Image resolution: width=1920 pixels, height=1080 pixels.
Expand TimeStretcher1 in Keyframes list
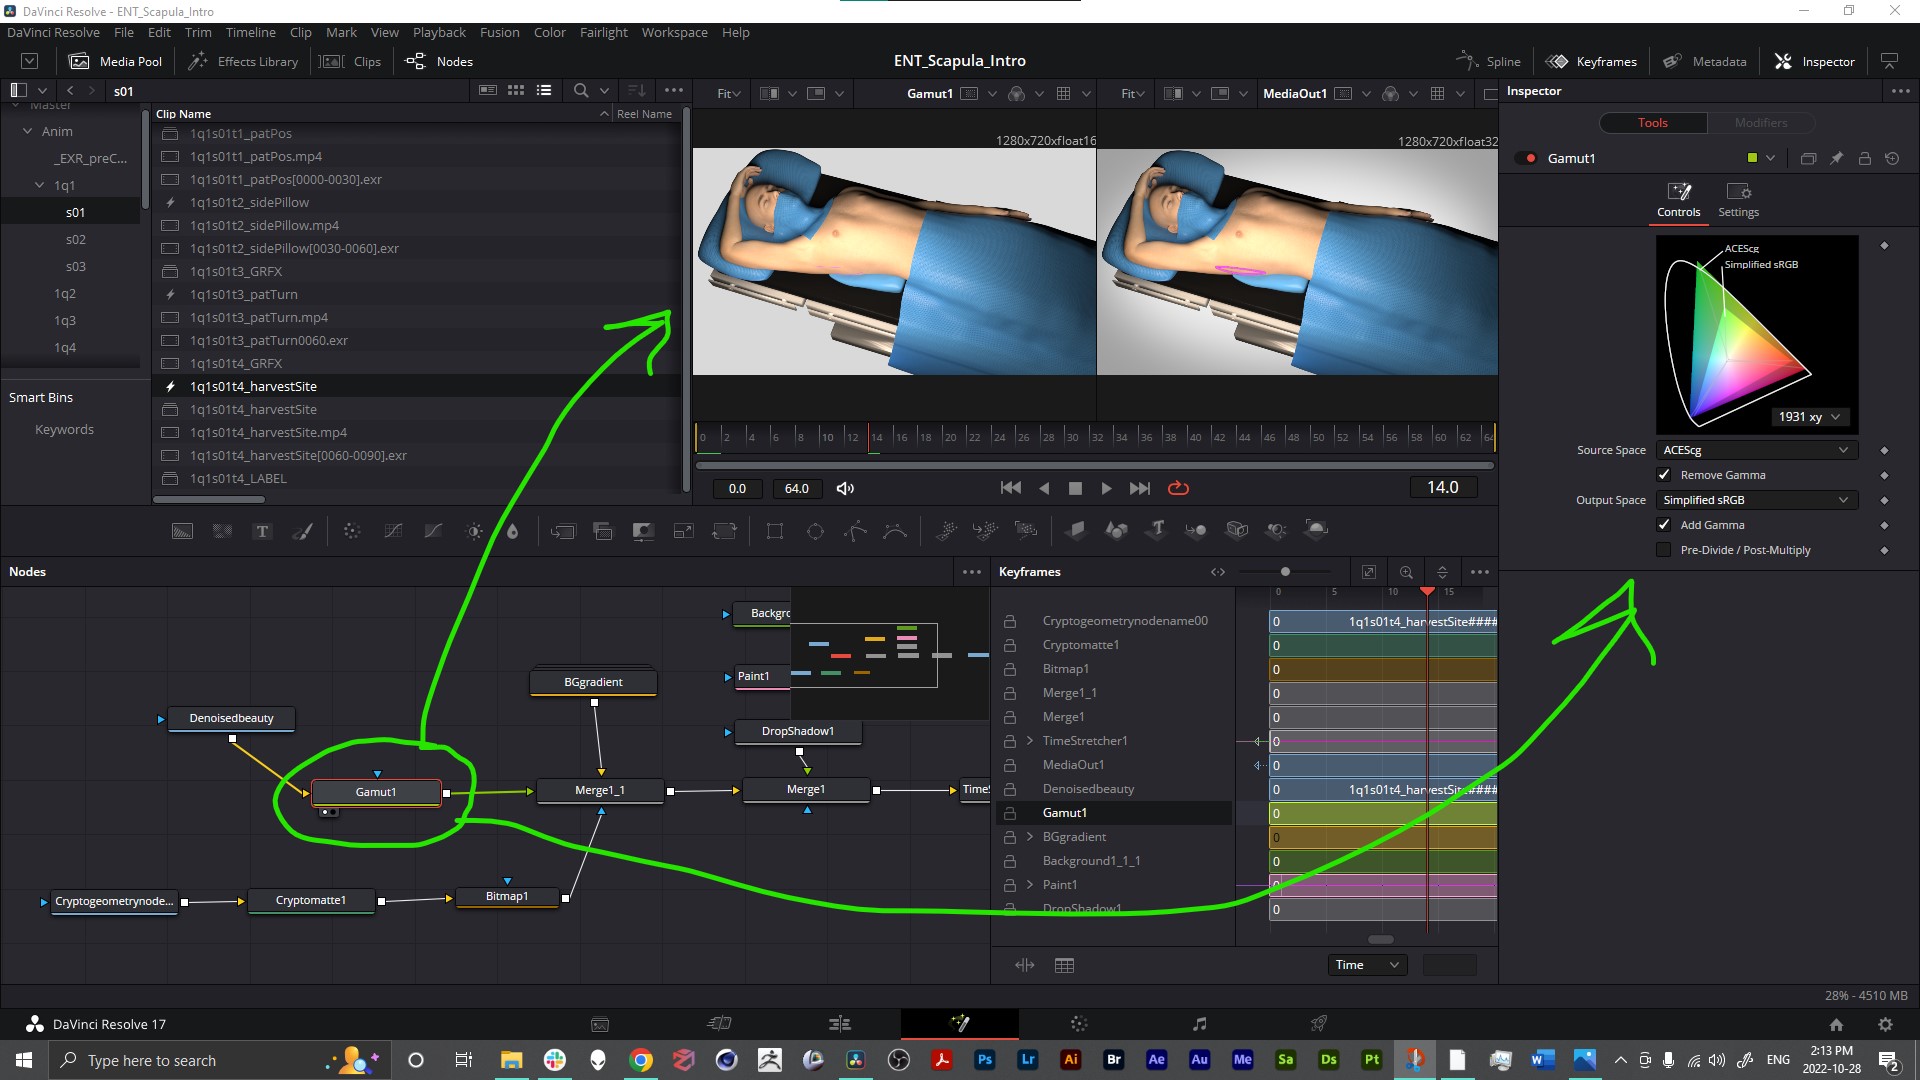pyautogui.click(x=1030, y=741)
